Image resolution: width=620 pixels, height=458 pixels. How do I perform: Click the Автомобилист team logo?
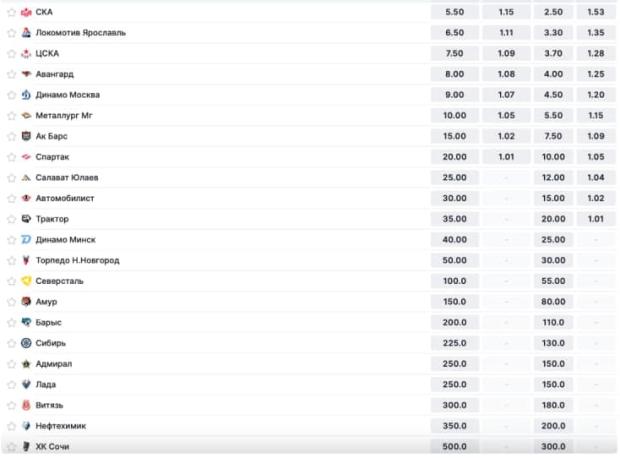click(26, 198)
